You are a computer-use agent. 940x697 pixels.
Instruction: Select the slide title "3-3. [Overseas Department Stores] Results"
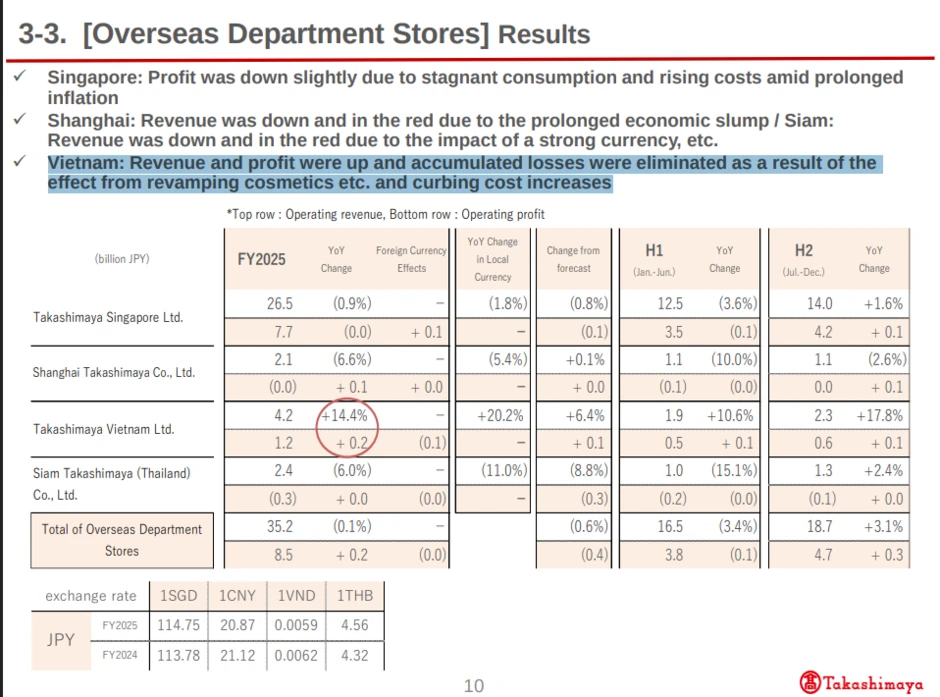point(305,34)
